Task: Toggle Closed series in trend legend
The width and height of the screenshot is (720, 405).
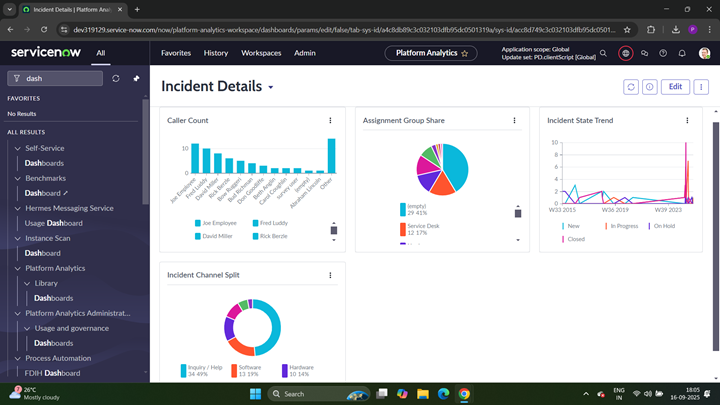Action: [x=574, y=239]
